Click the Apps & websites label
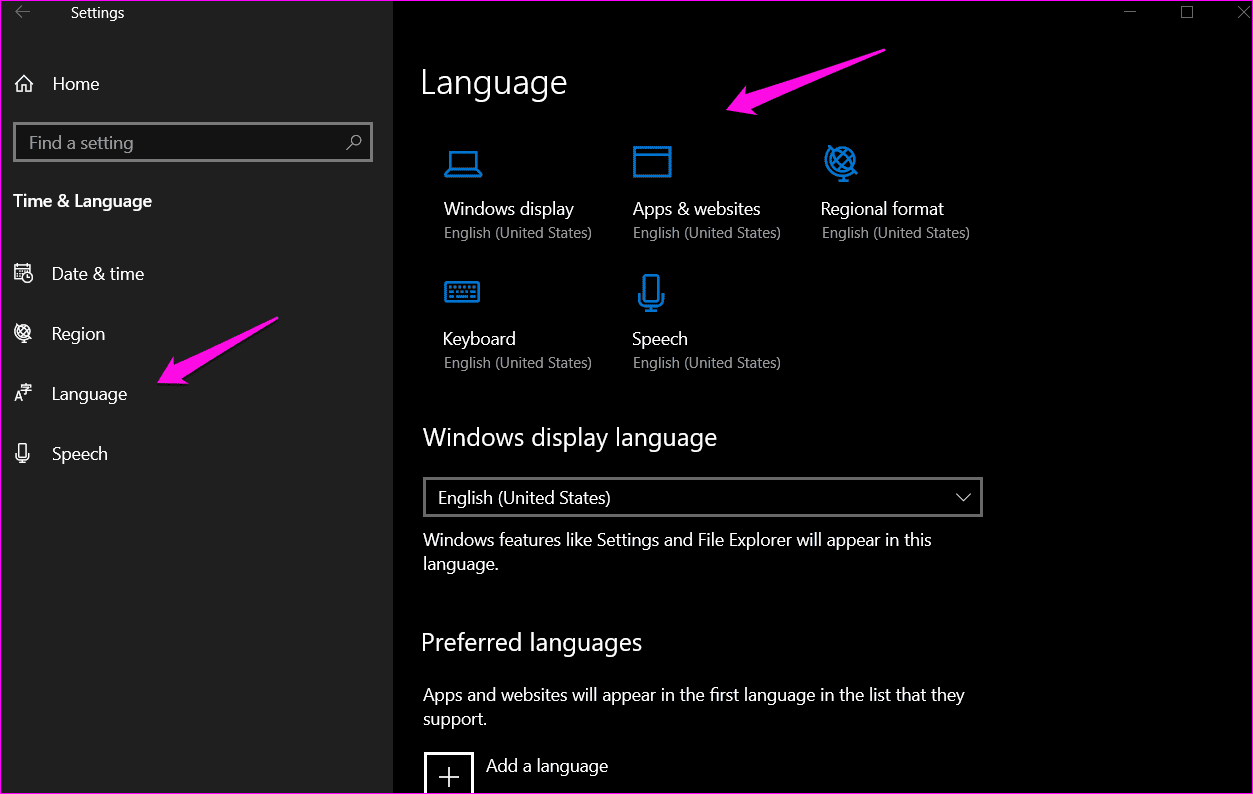This screenshot has width=1253, height=794. [697, 209]
